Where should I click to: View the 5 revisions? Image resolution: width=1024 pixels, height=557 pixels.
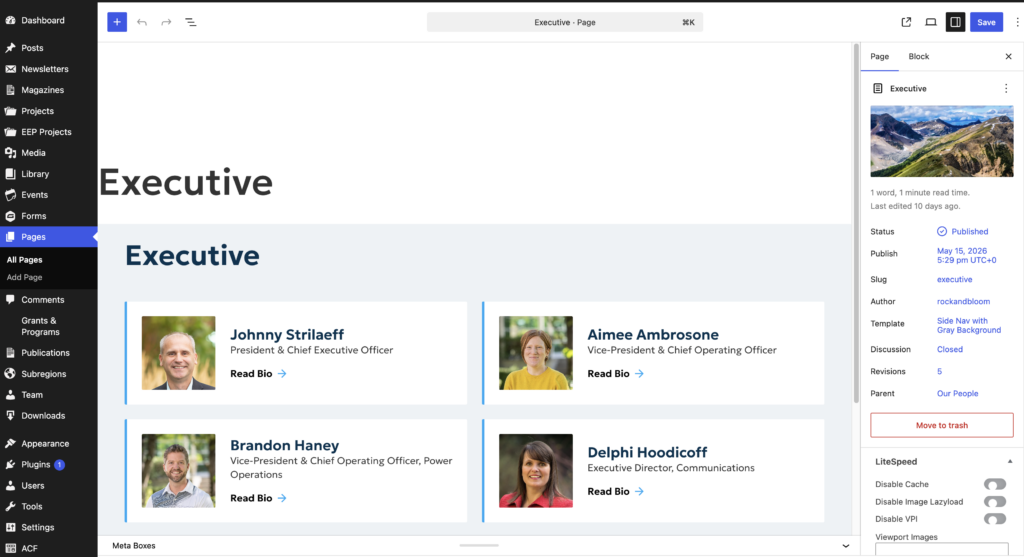click(939, 372)
